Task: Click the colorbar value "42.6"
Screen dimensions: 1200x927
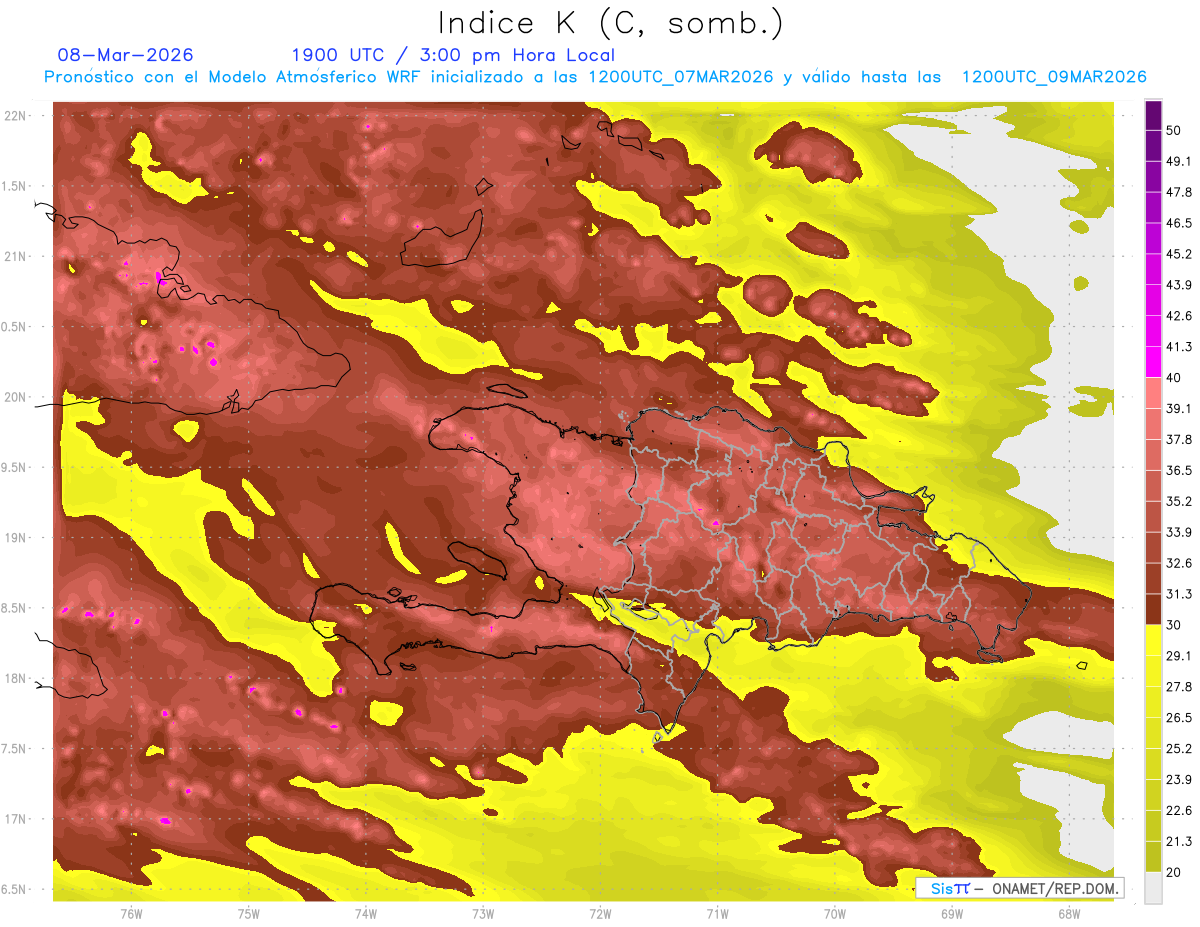Action: click(1179, 316)
